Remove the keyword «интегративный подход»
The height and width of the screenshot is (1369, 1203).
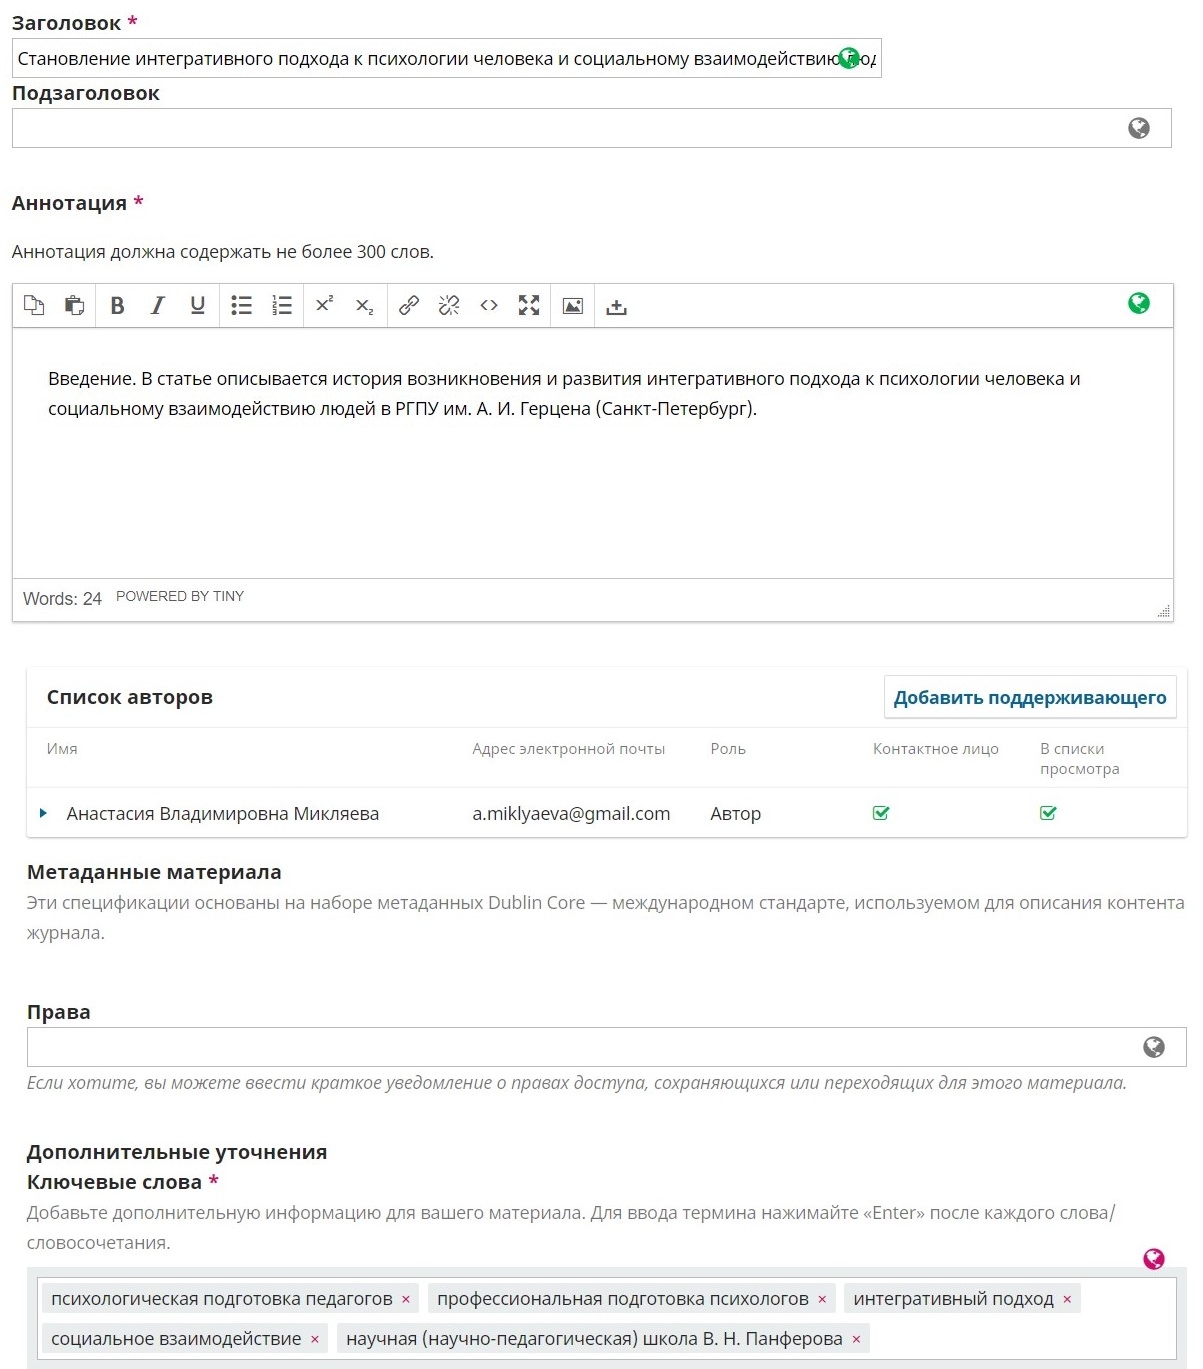point(1067,1299)
